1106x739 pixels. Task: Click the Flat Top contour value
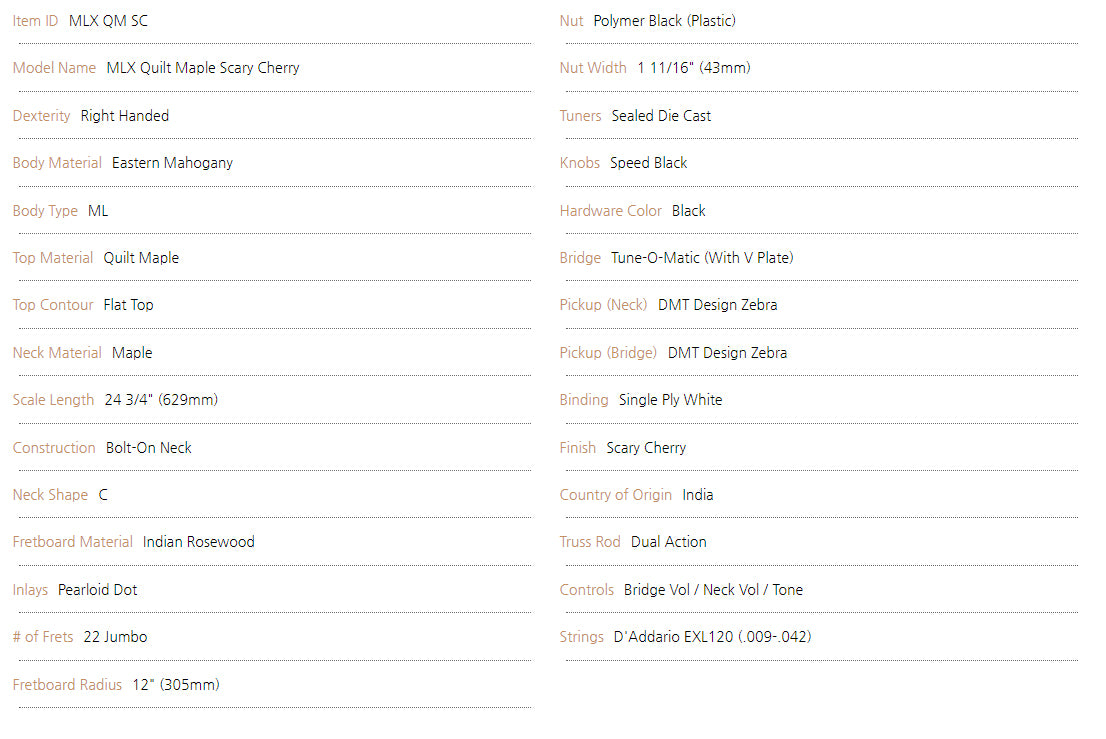(128, 305)
